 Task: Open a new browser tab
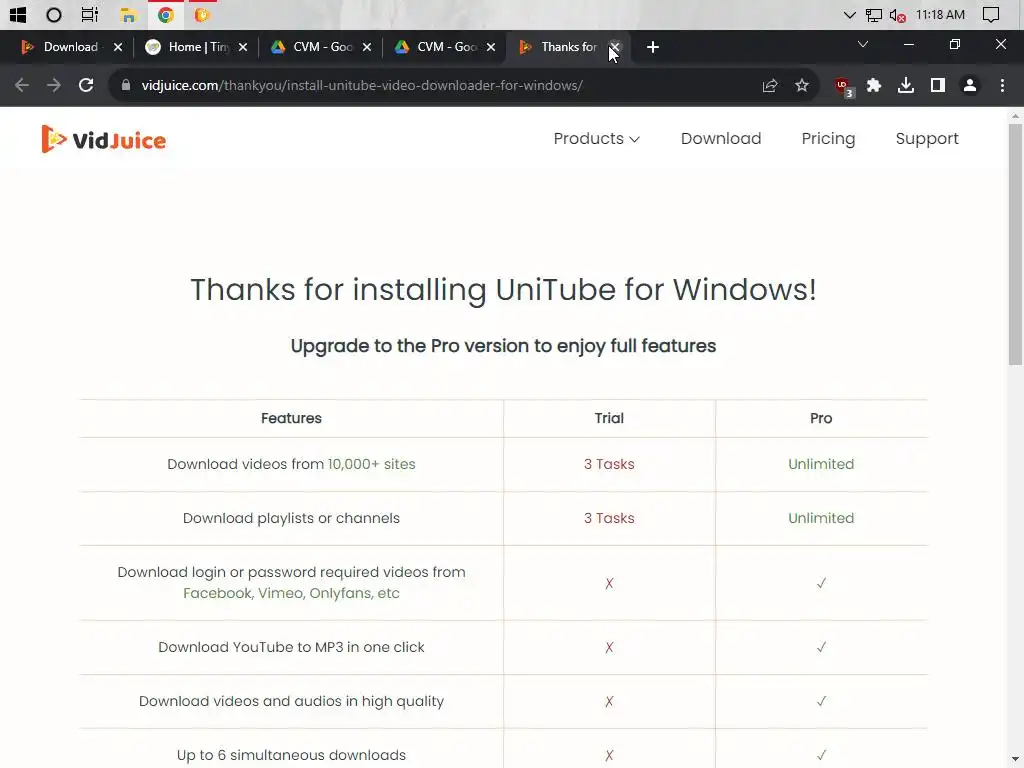click(652, 47)
